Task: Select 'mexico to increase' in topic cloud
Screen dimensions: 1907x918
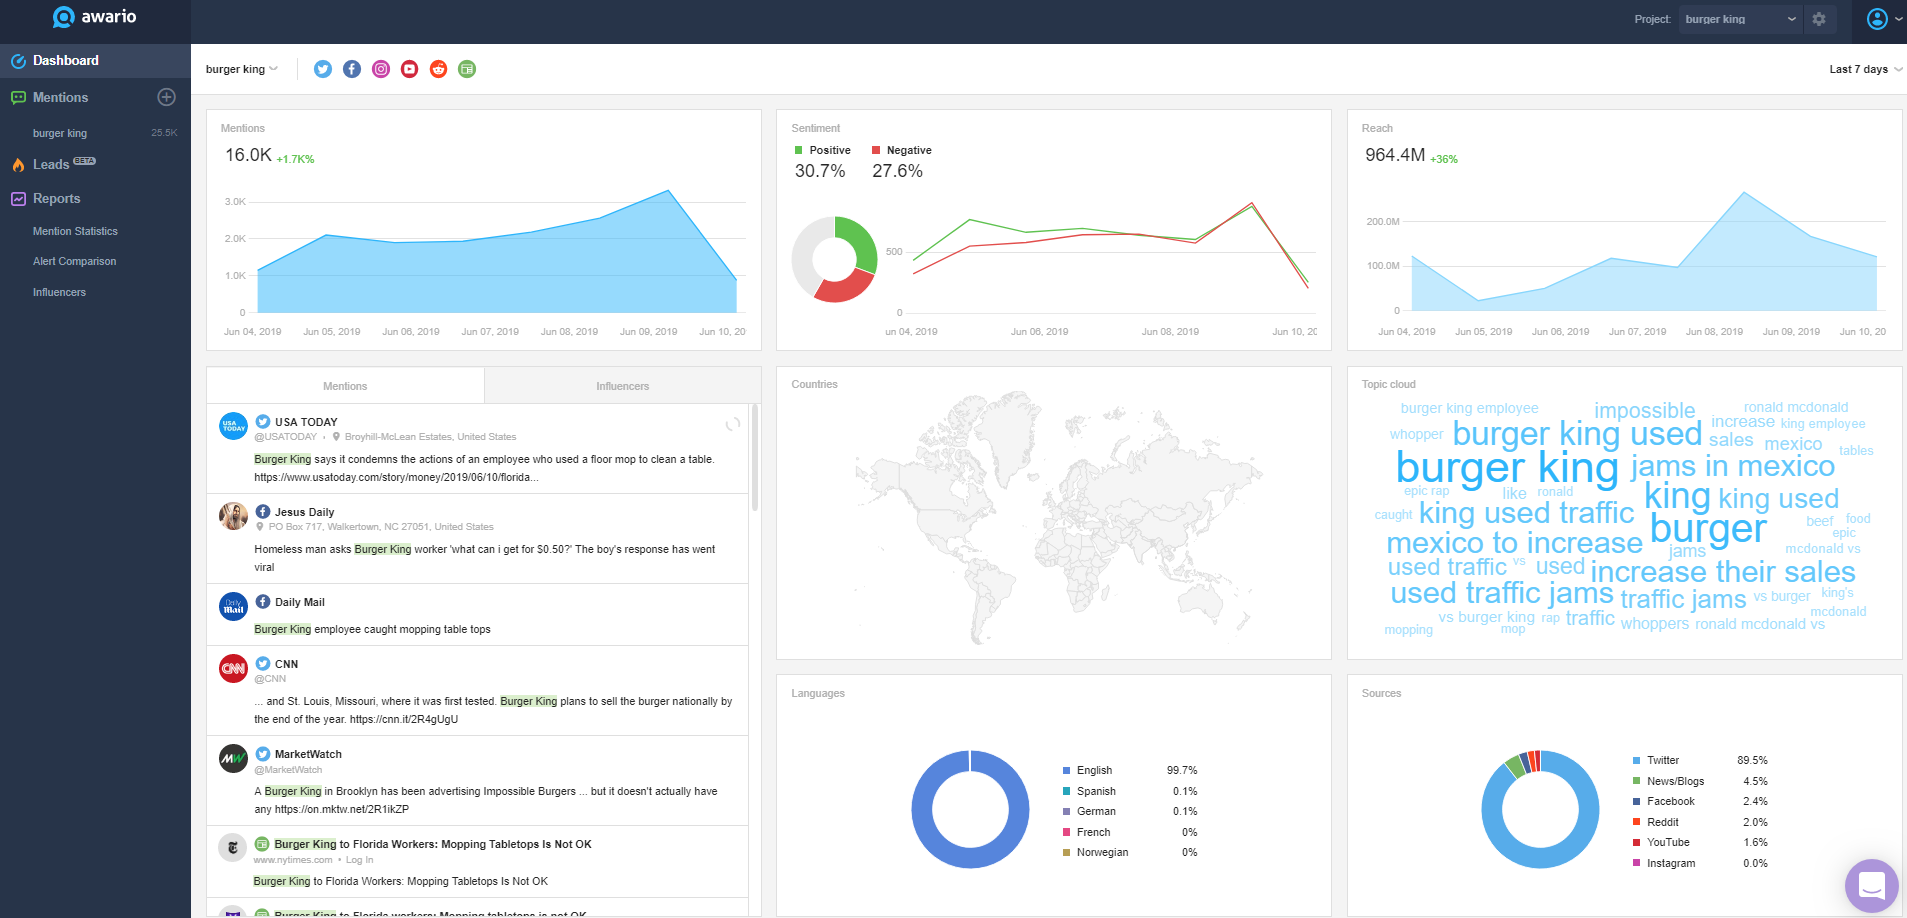Action: pyautogui.click(x=1514, y=543)
